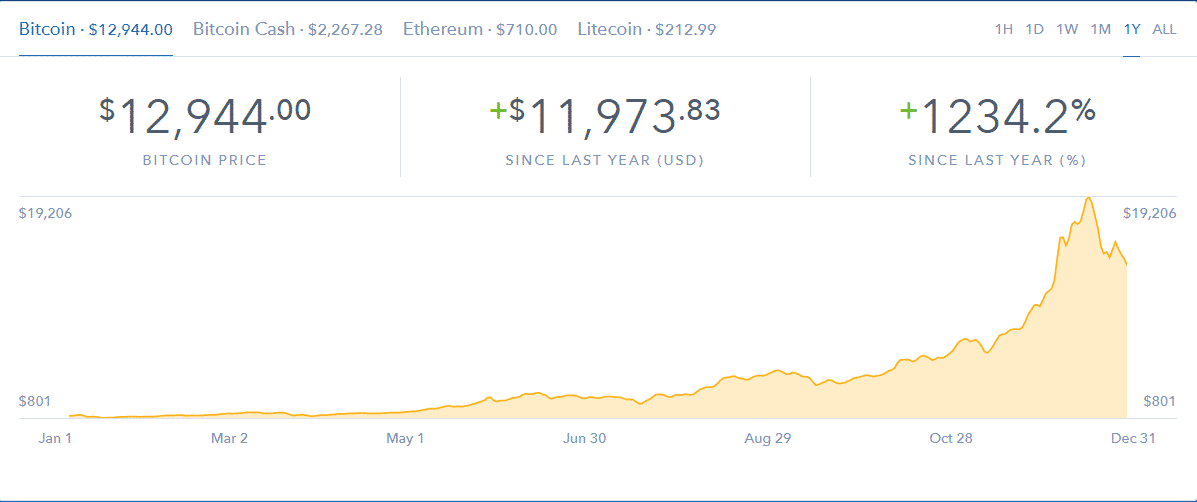Click the Mar 2 date axis label

tap(229, 438)
